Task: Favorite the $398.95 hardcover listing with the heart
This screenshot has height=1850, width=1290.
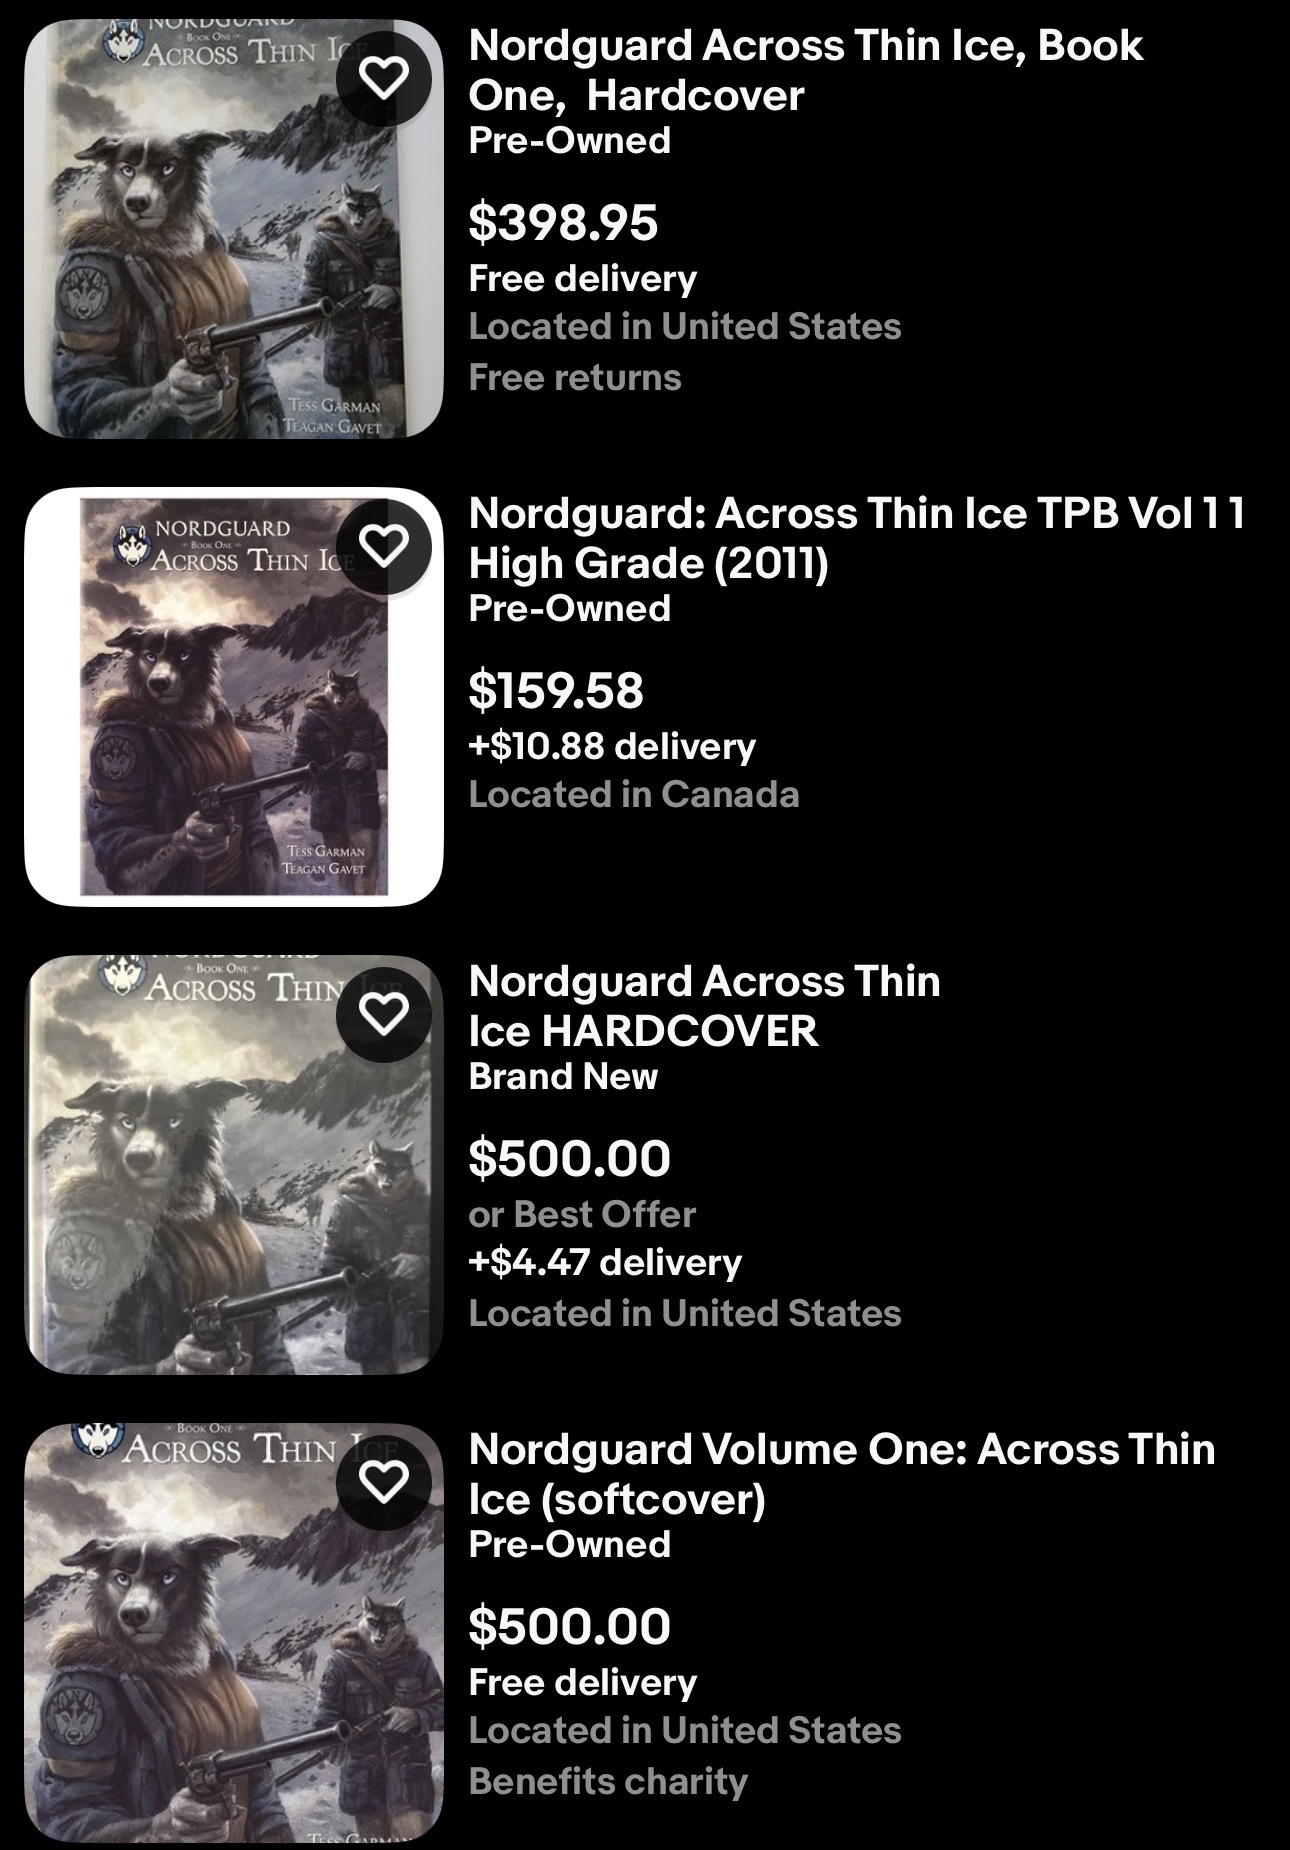Action: pos(384,78)
